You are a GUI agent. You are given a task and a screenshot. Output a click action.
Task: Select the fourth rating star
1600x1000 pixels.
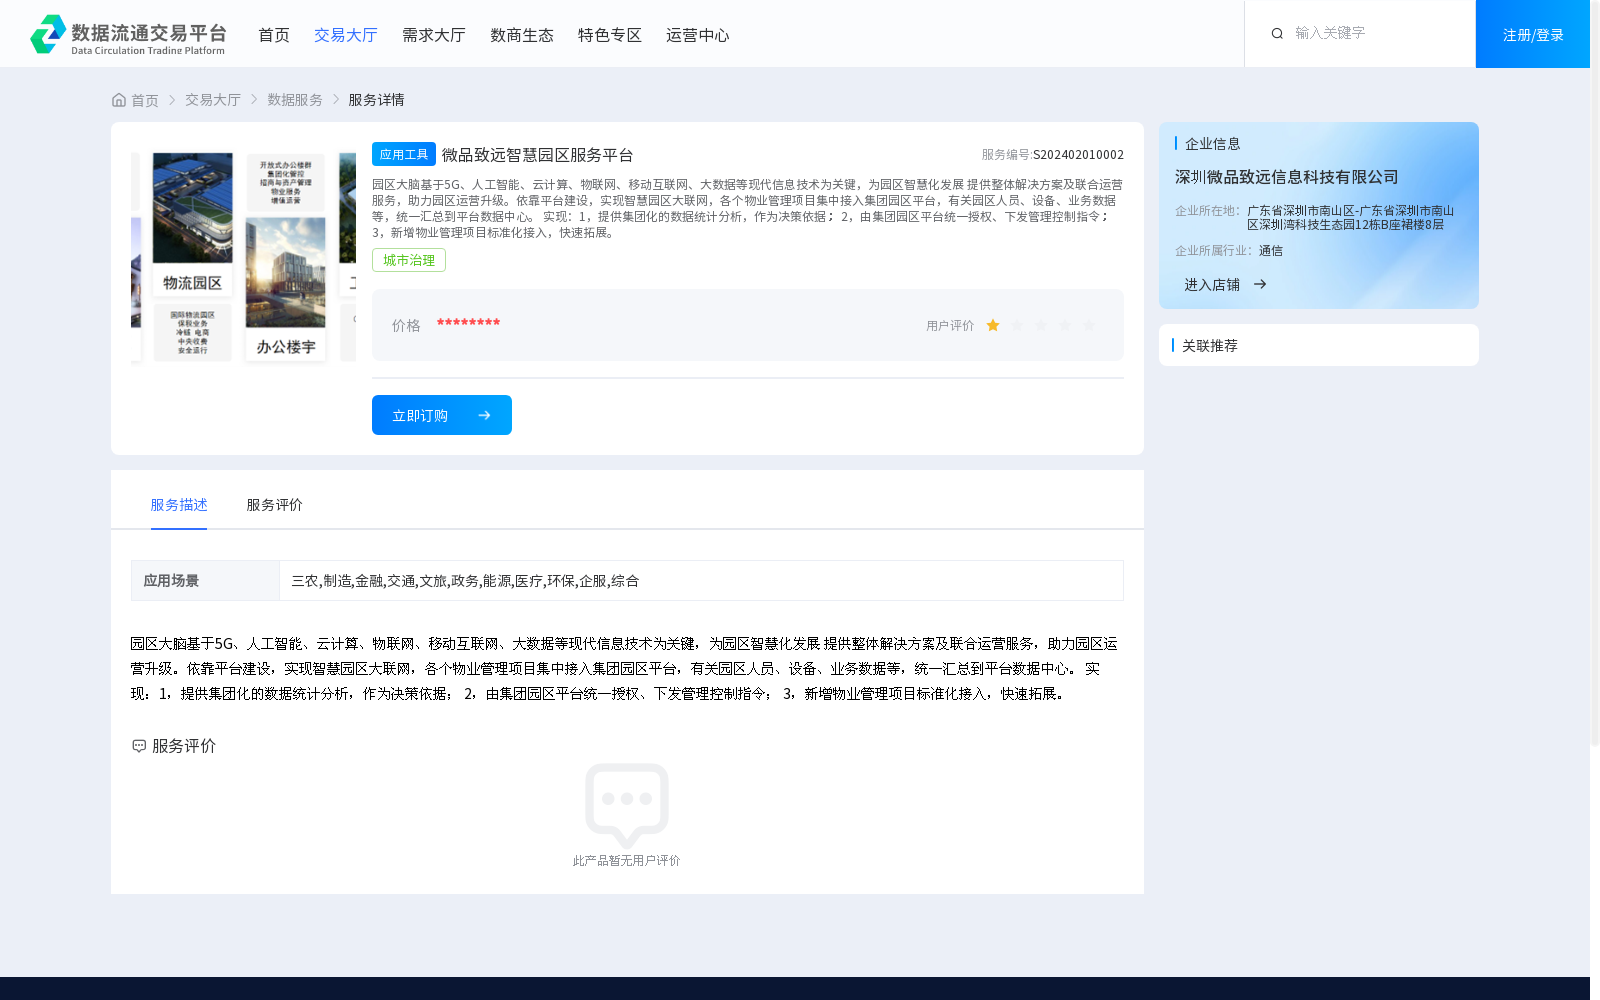[x=1065, y=325]
